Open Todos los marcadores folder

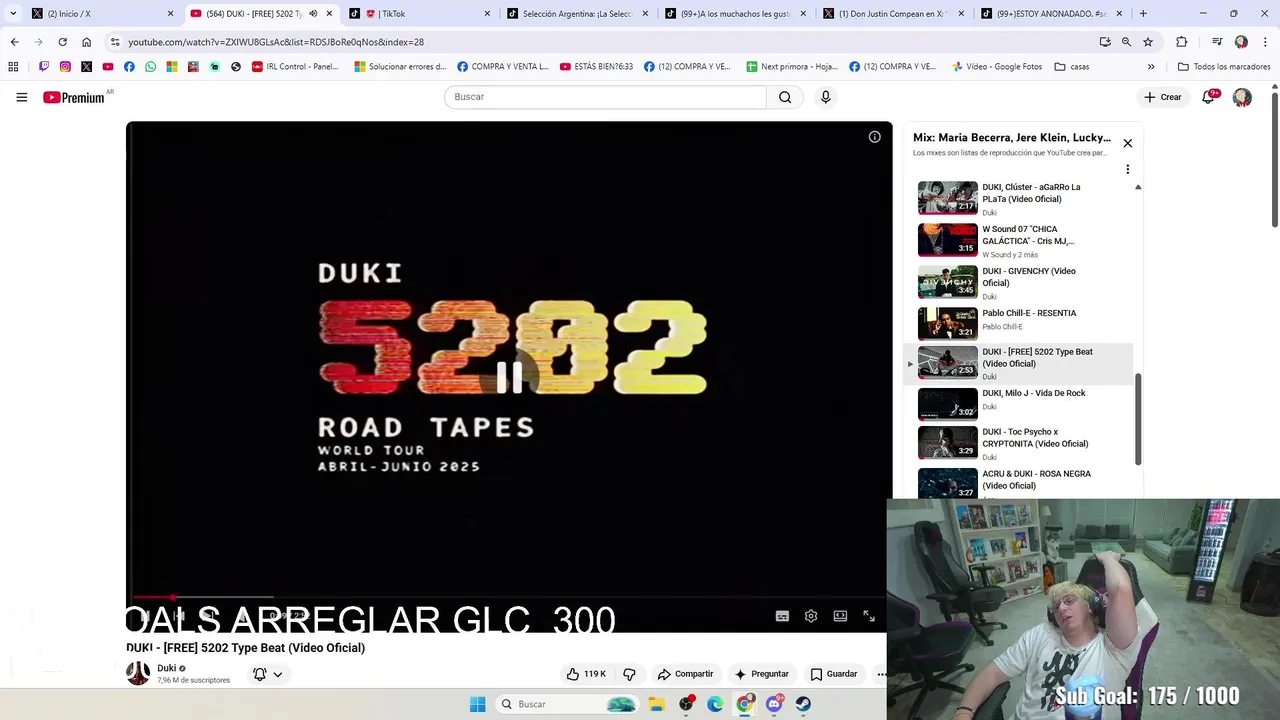coord(1224,67)
